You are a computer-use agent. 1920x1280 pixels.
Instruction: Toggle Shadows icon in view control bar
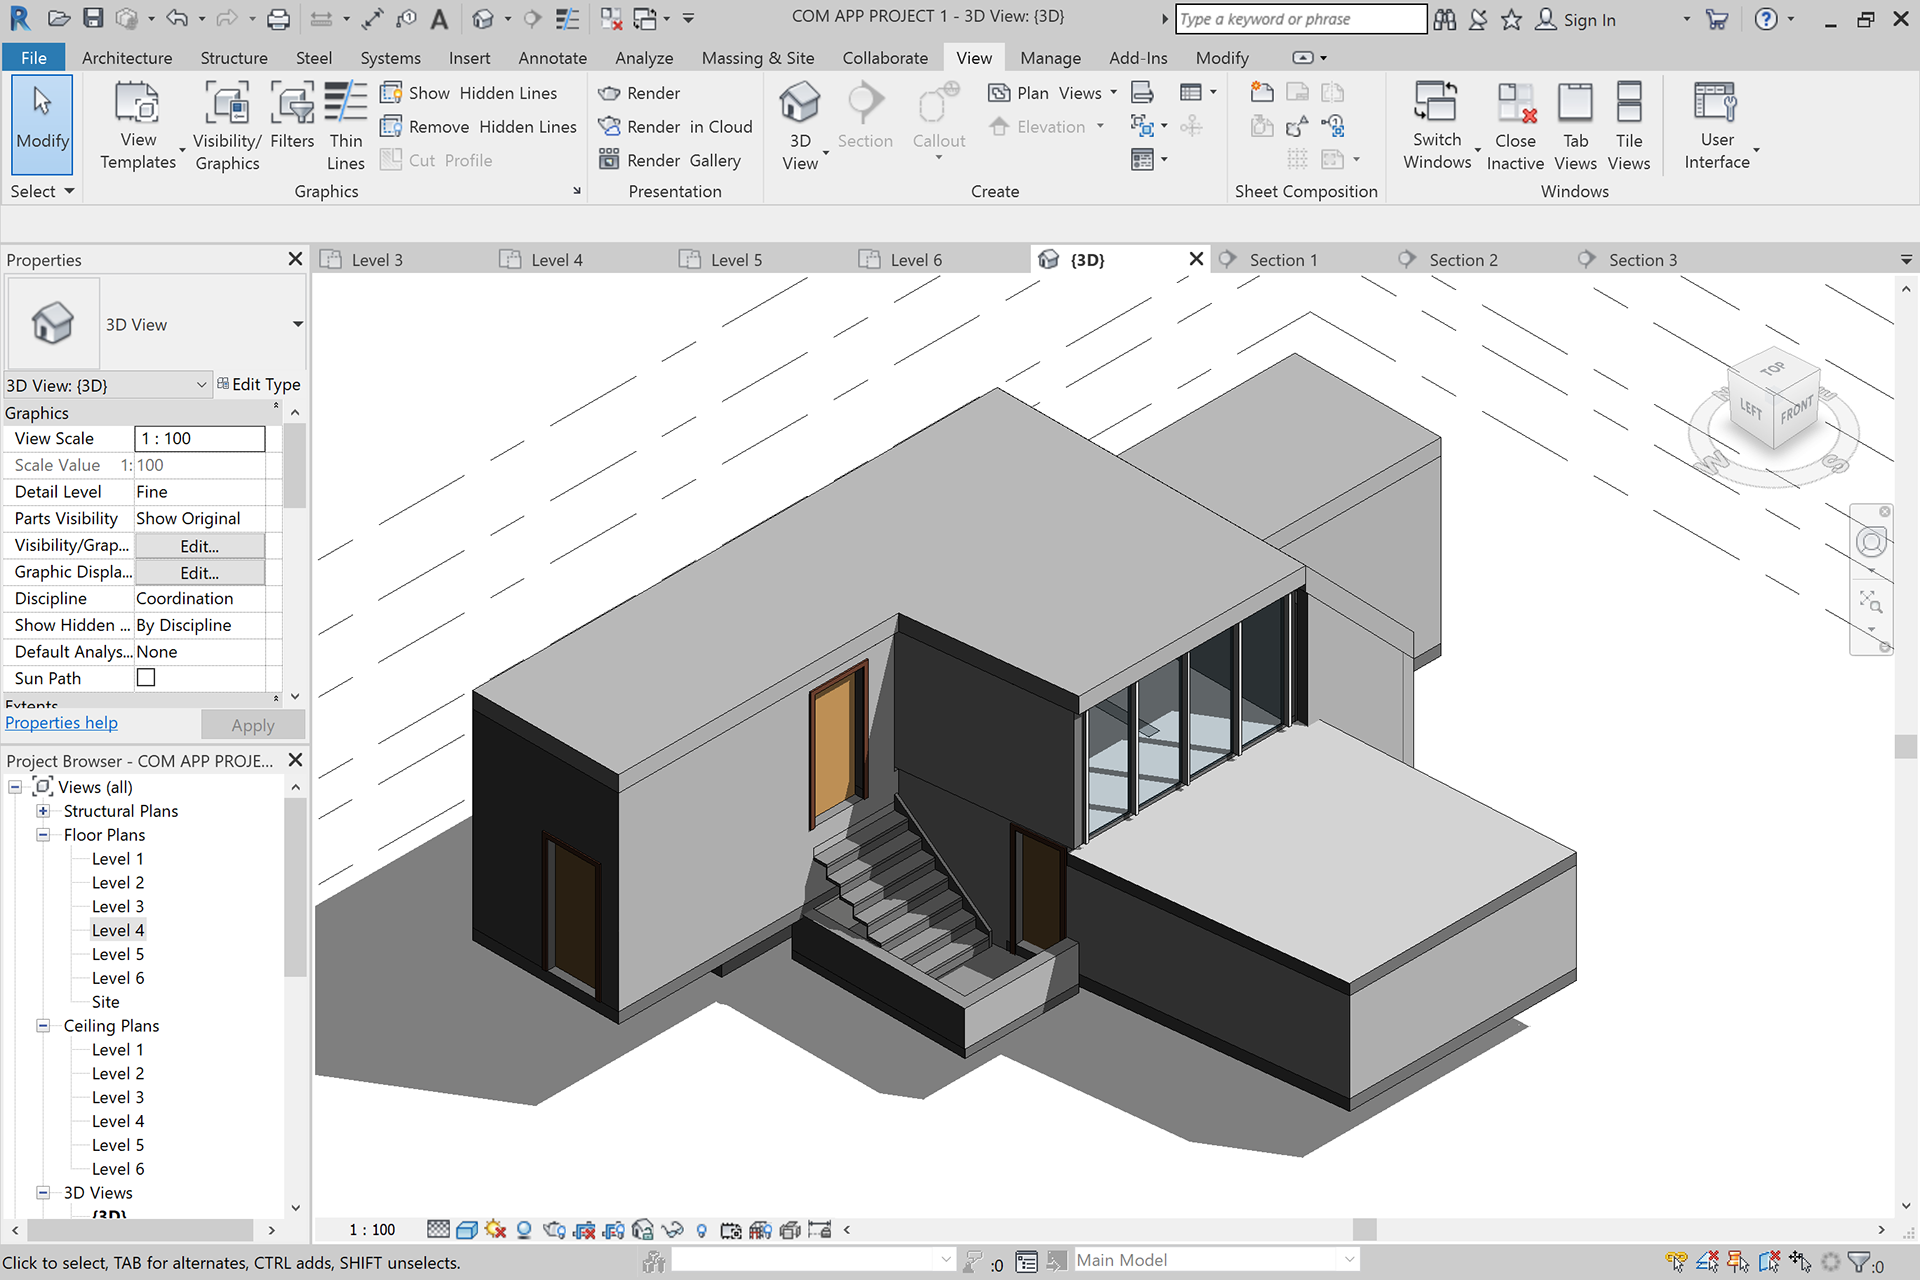523,1230
